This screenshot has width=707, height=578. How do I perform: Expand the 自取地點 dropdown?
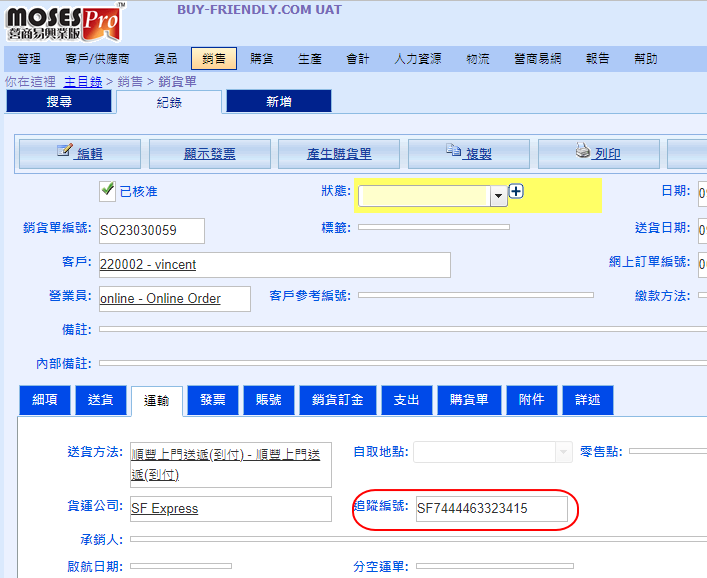(563, 452)
